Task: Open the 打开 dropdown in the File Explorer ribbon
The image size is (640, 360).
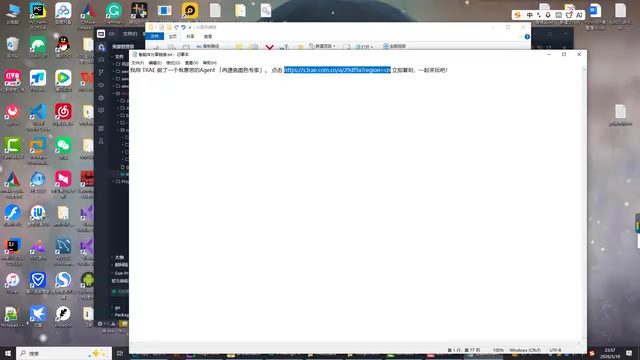Action: pyautogui.click(x=364, y=47)
